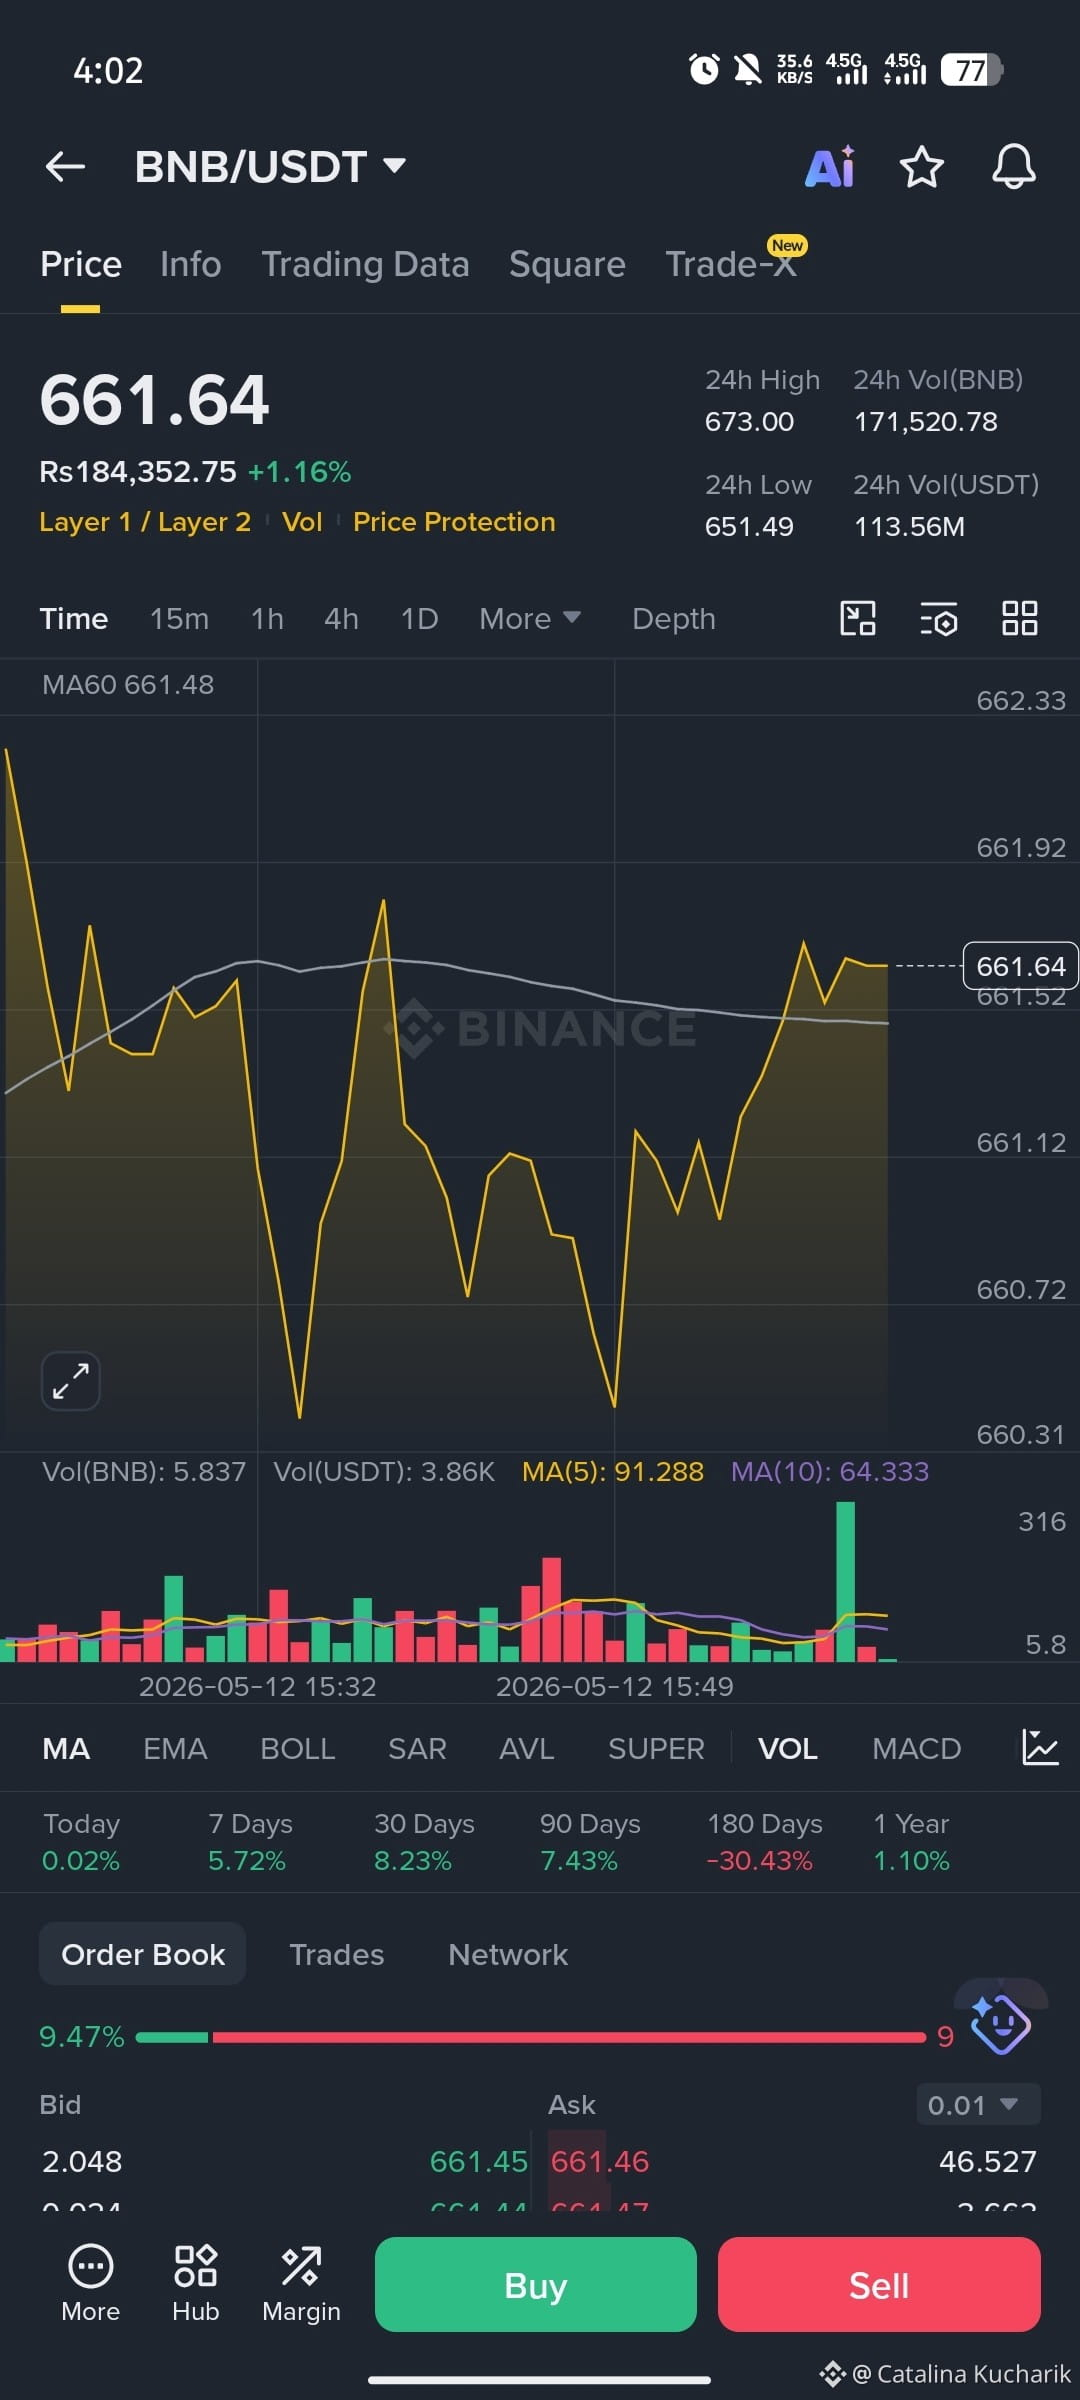Viewport: 1080px width, 2400px height.
Task: Switch to the Depth chart
Action: [x=673, y=619]
